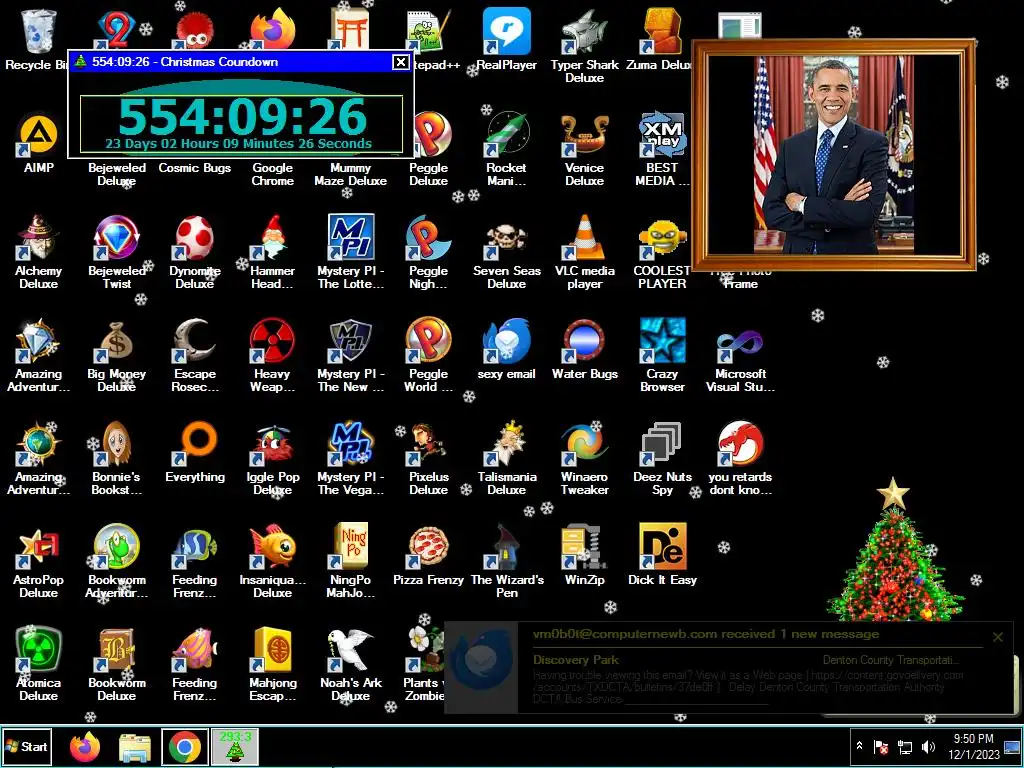Click the taskbar clock 9:50 PM
This screenshot has width=1024, height=768.
974,746
